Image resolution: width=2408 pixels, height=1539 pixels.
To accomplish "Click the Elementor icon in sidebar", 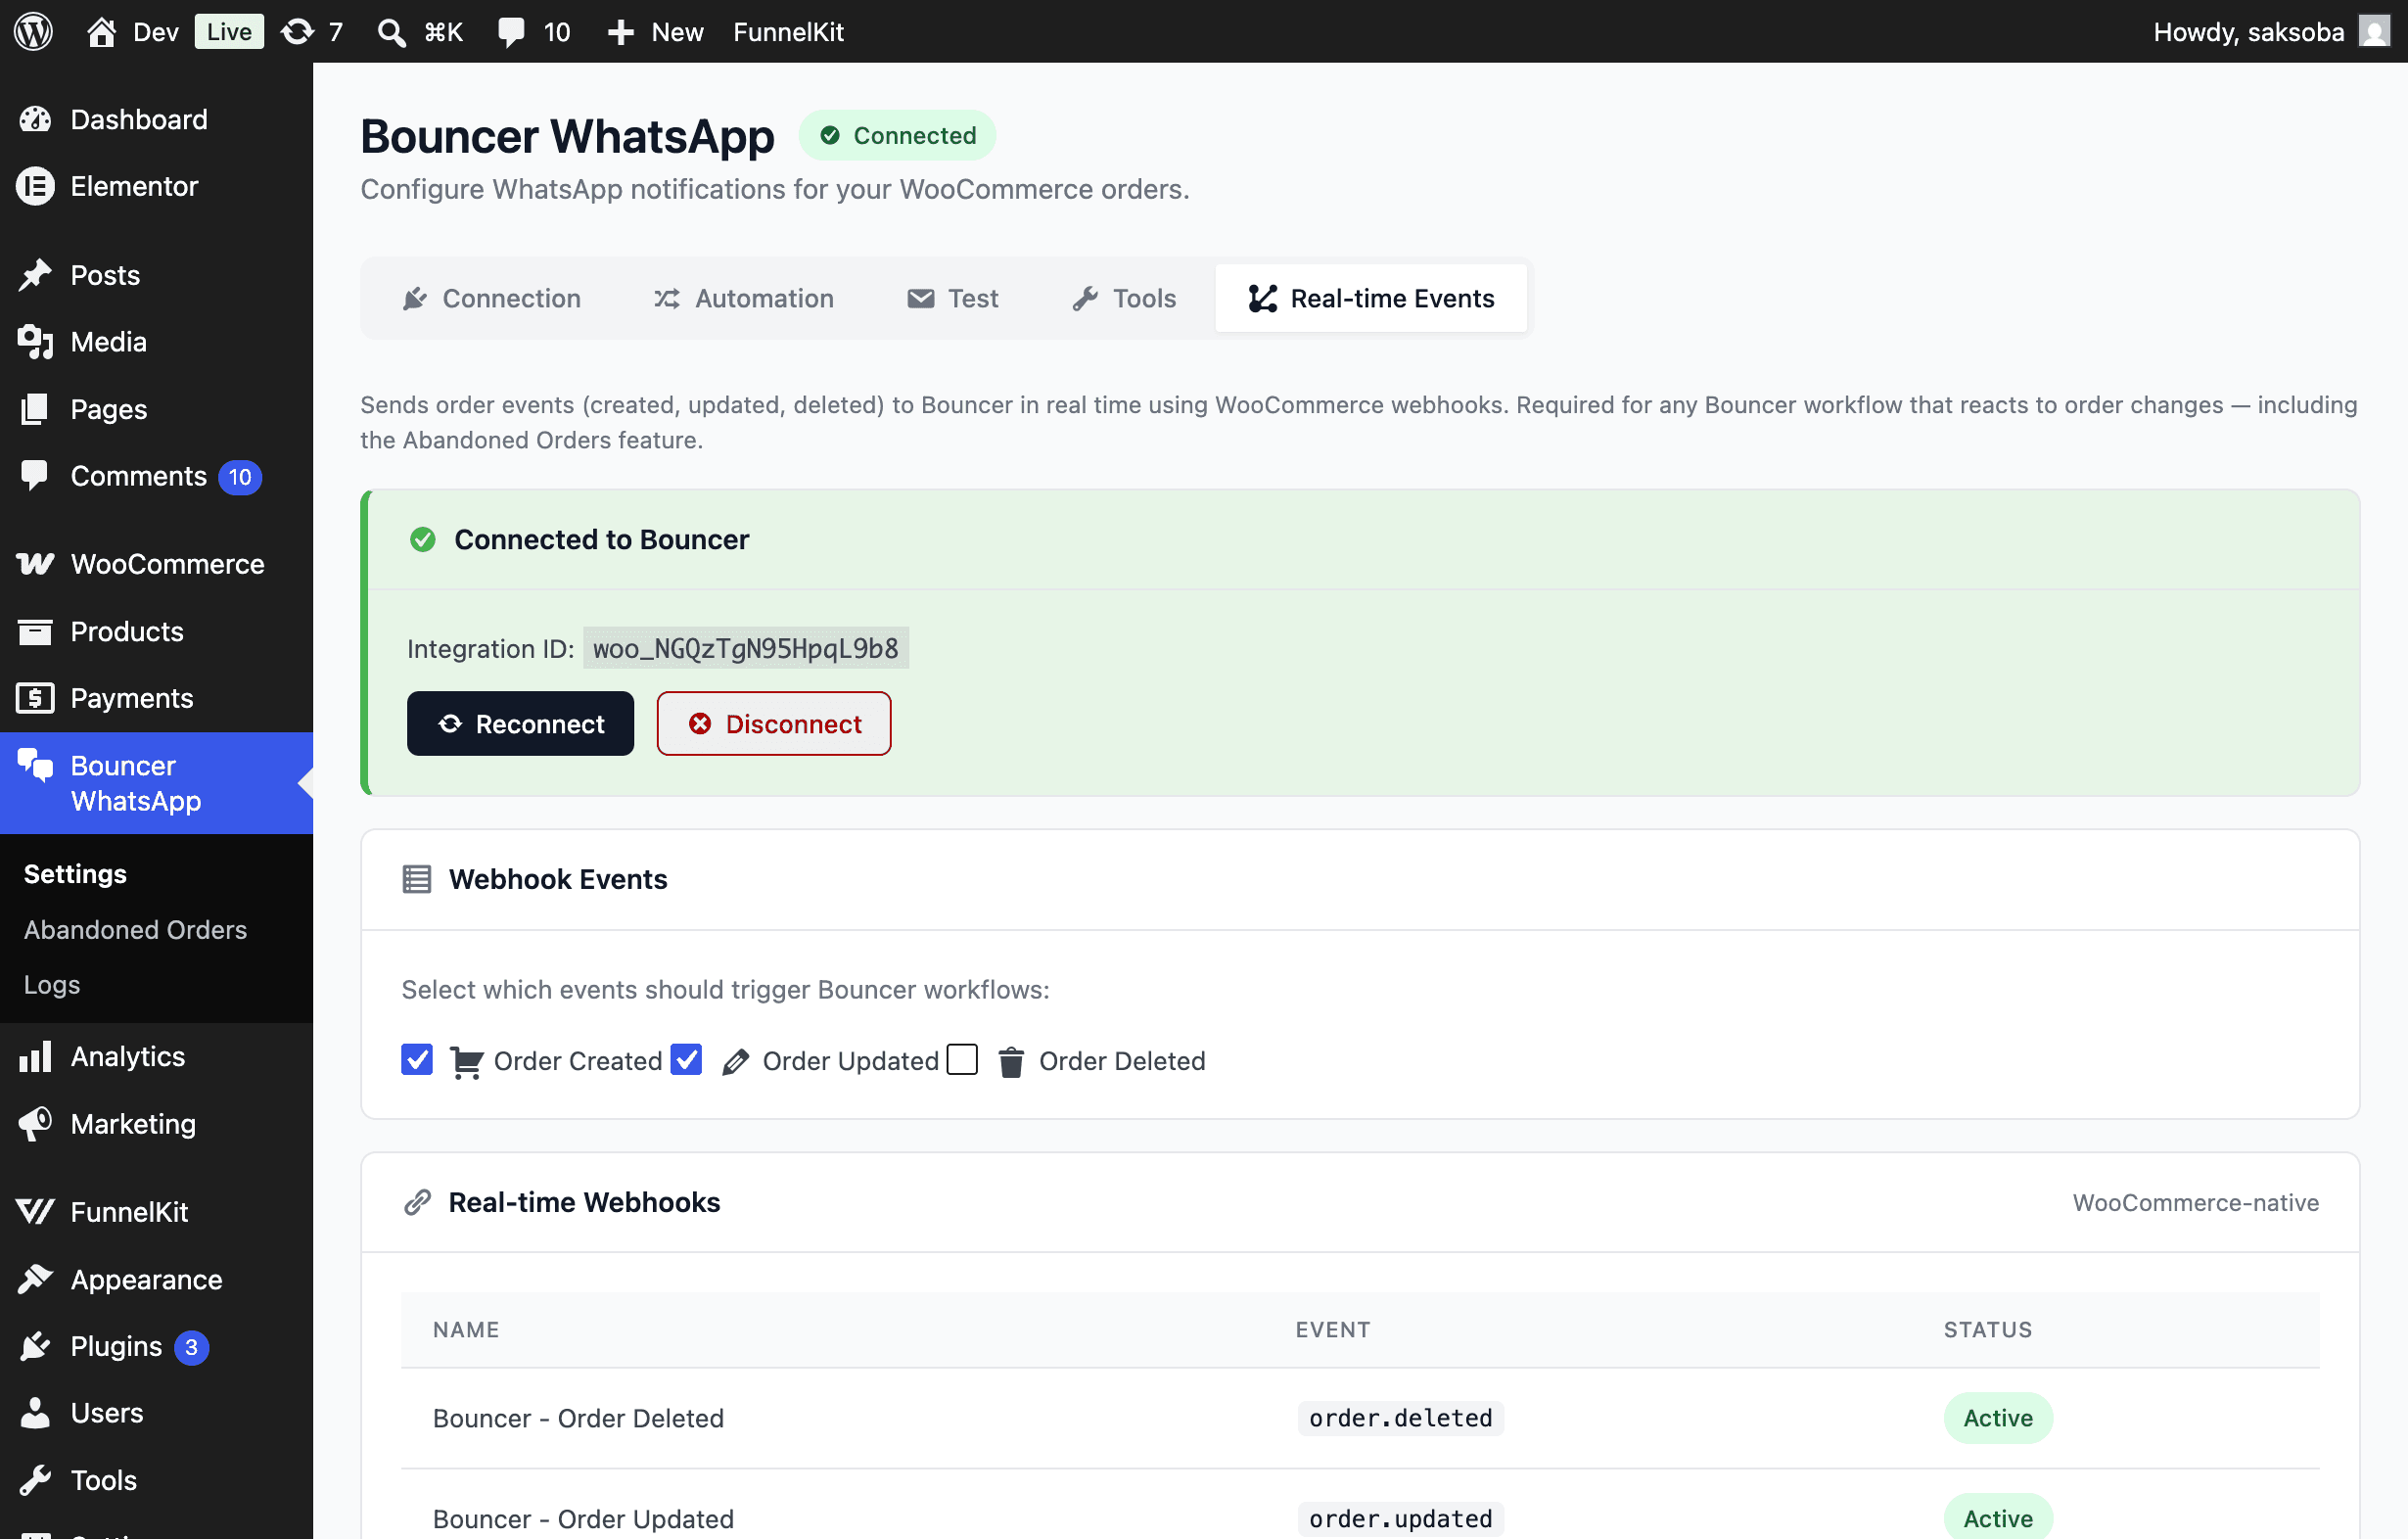I will [35, 186].
